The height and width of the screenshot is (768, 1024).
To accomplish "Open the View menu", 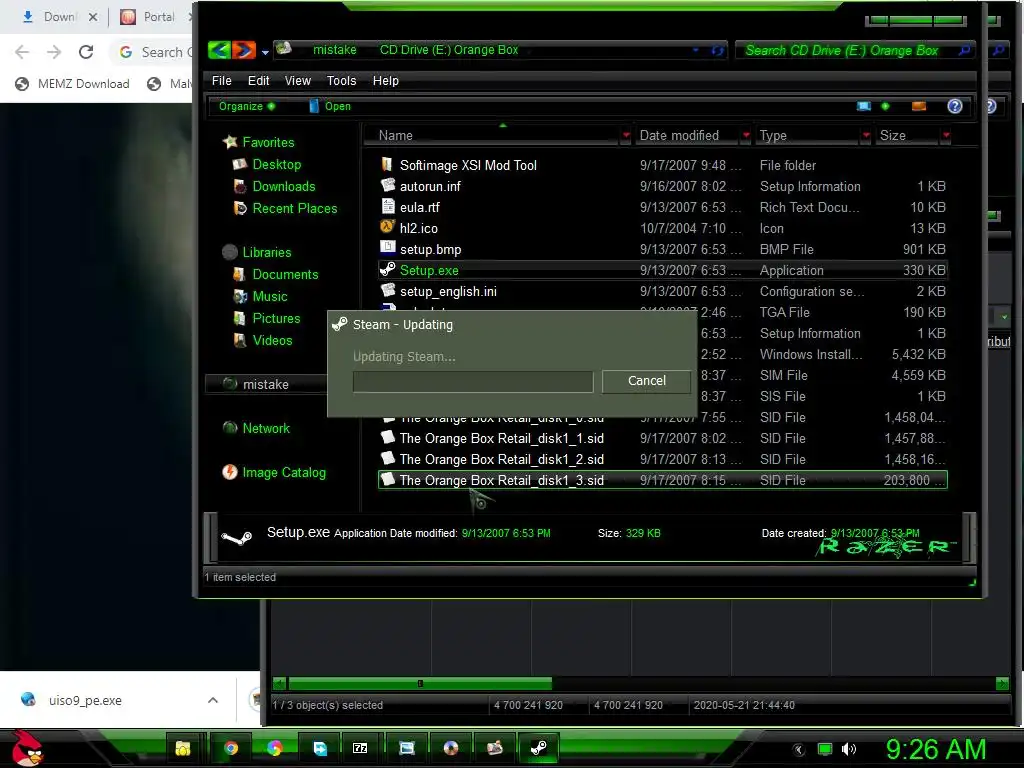I will 297,80.
